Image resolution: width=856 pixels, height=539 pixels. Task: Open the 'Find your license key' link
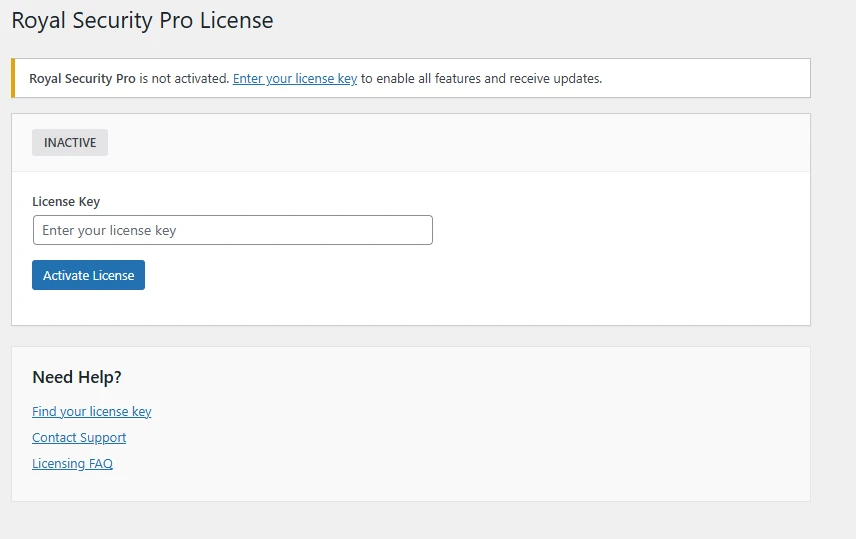pyautogui.click(x=92, y=411)
